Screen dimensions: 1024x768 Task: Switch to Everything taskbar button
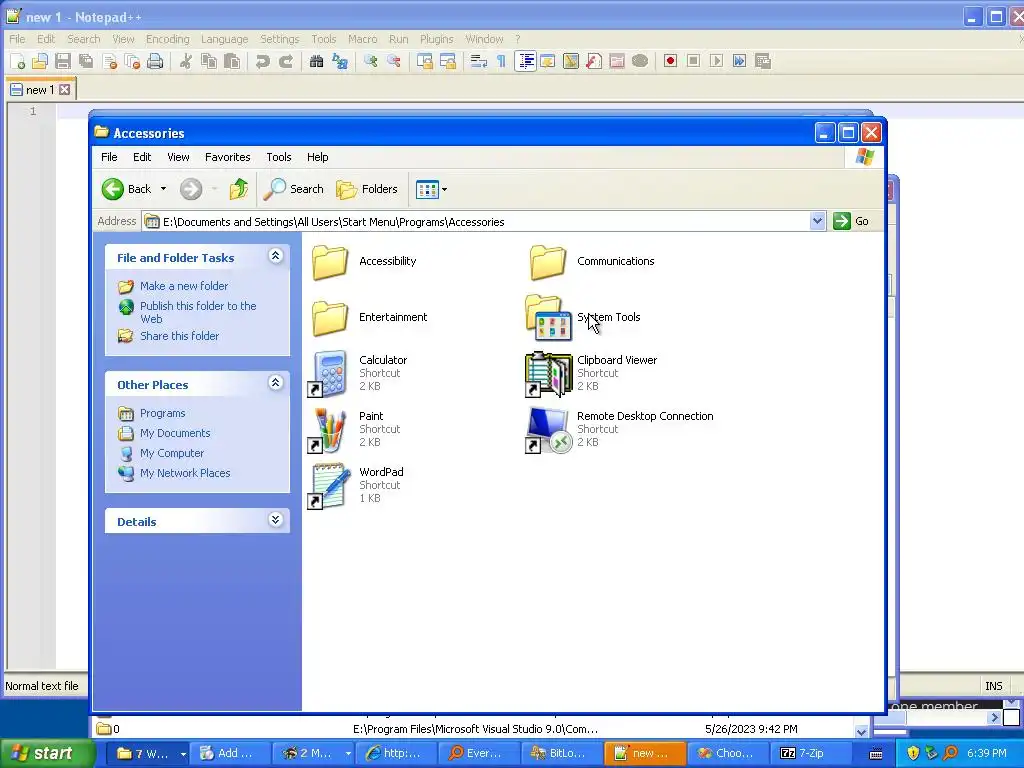tap(477, 753)
